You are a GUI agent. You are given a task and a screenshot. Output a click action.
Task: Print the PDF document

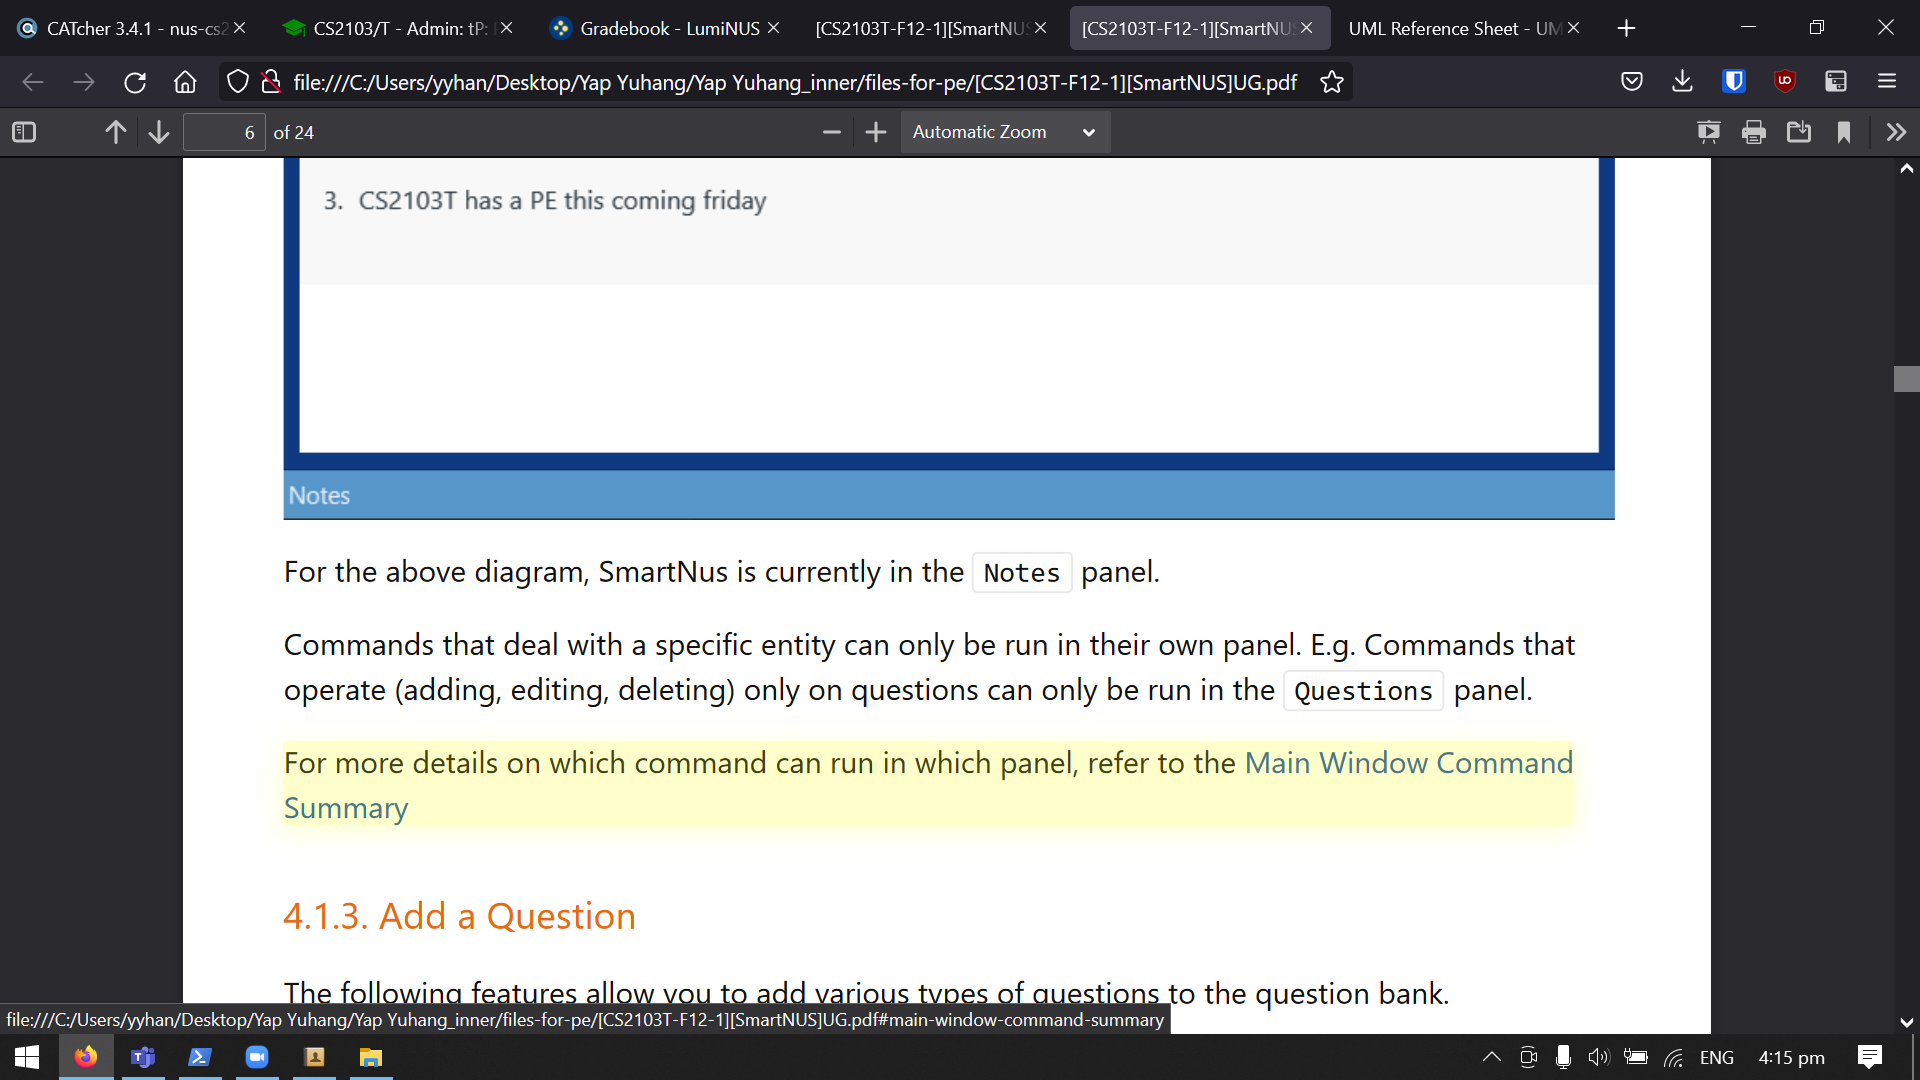[x=1753, y=132]
